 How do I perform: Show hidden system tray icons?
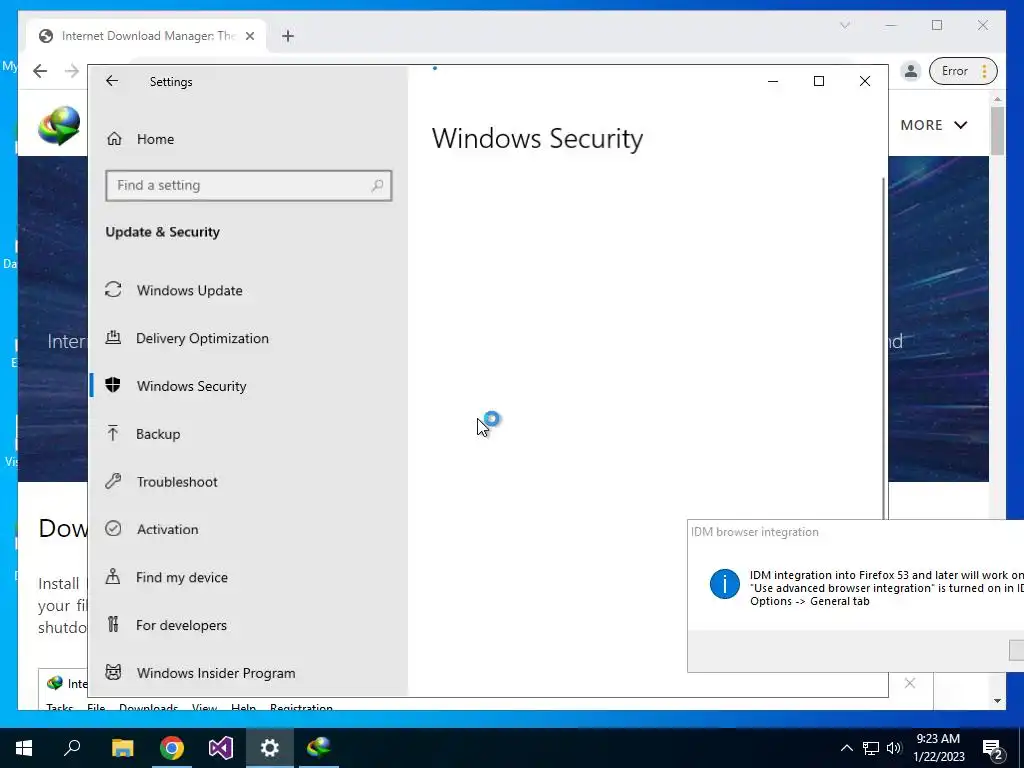[846, 748]
